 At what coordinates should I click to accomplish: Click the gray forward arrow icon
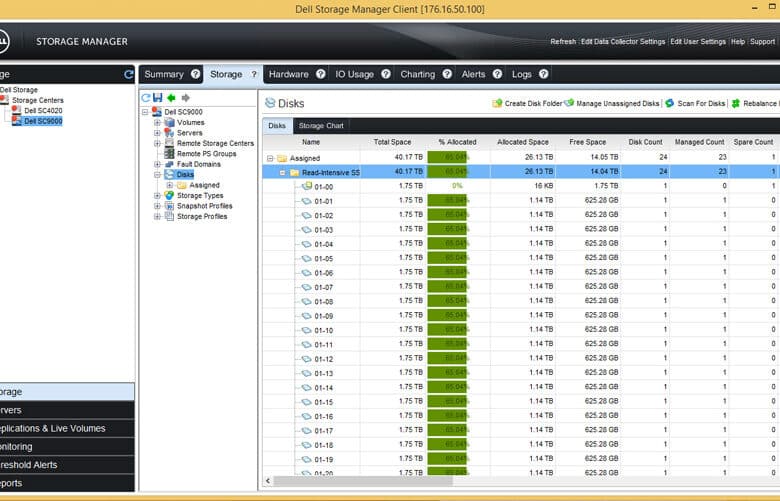pos(186,98)
